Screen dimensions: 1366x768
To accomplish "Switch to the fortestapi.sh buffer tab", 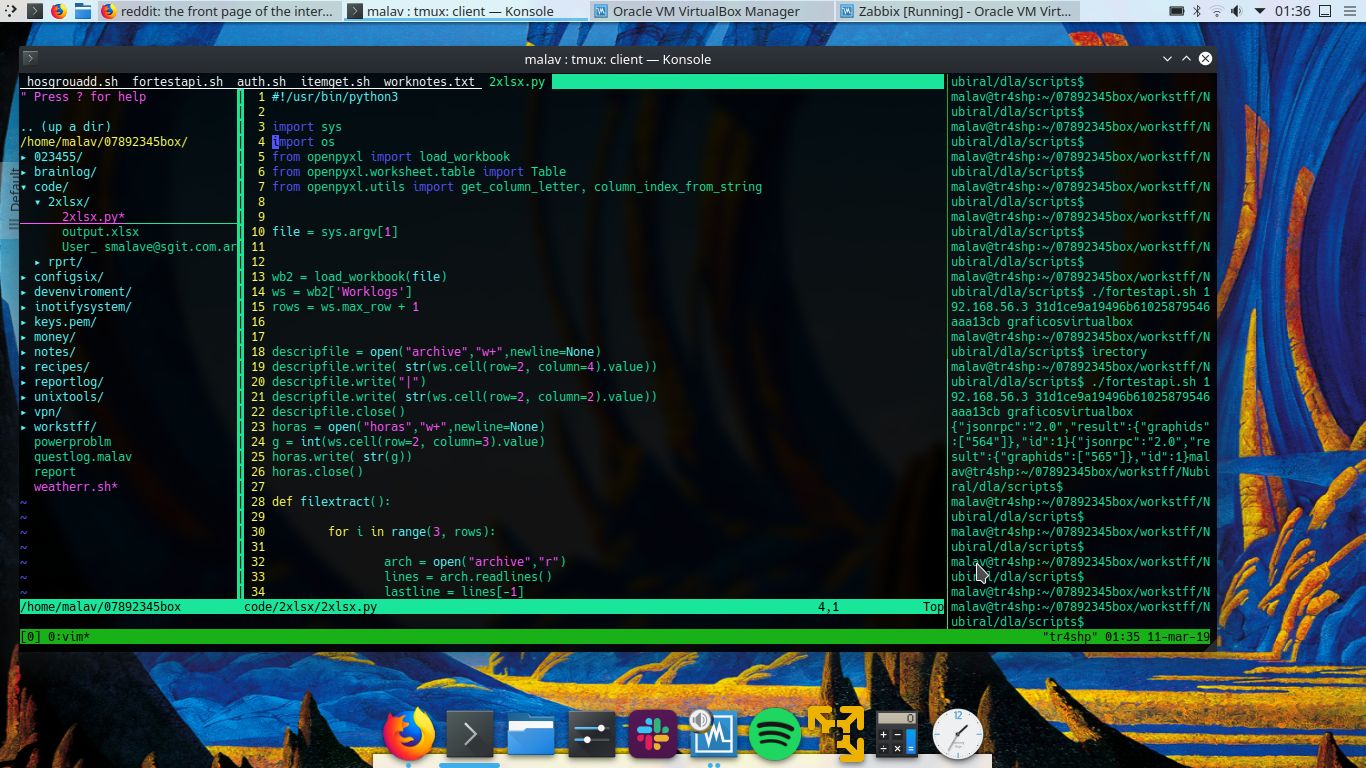I will point(176,82).
